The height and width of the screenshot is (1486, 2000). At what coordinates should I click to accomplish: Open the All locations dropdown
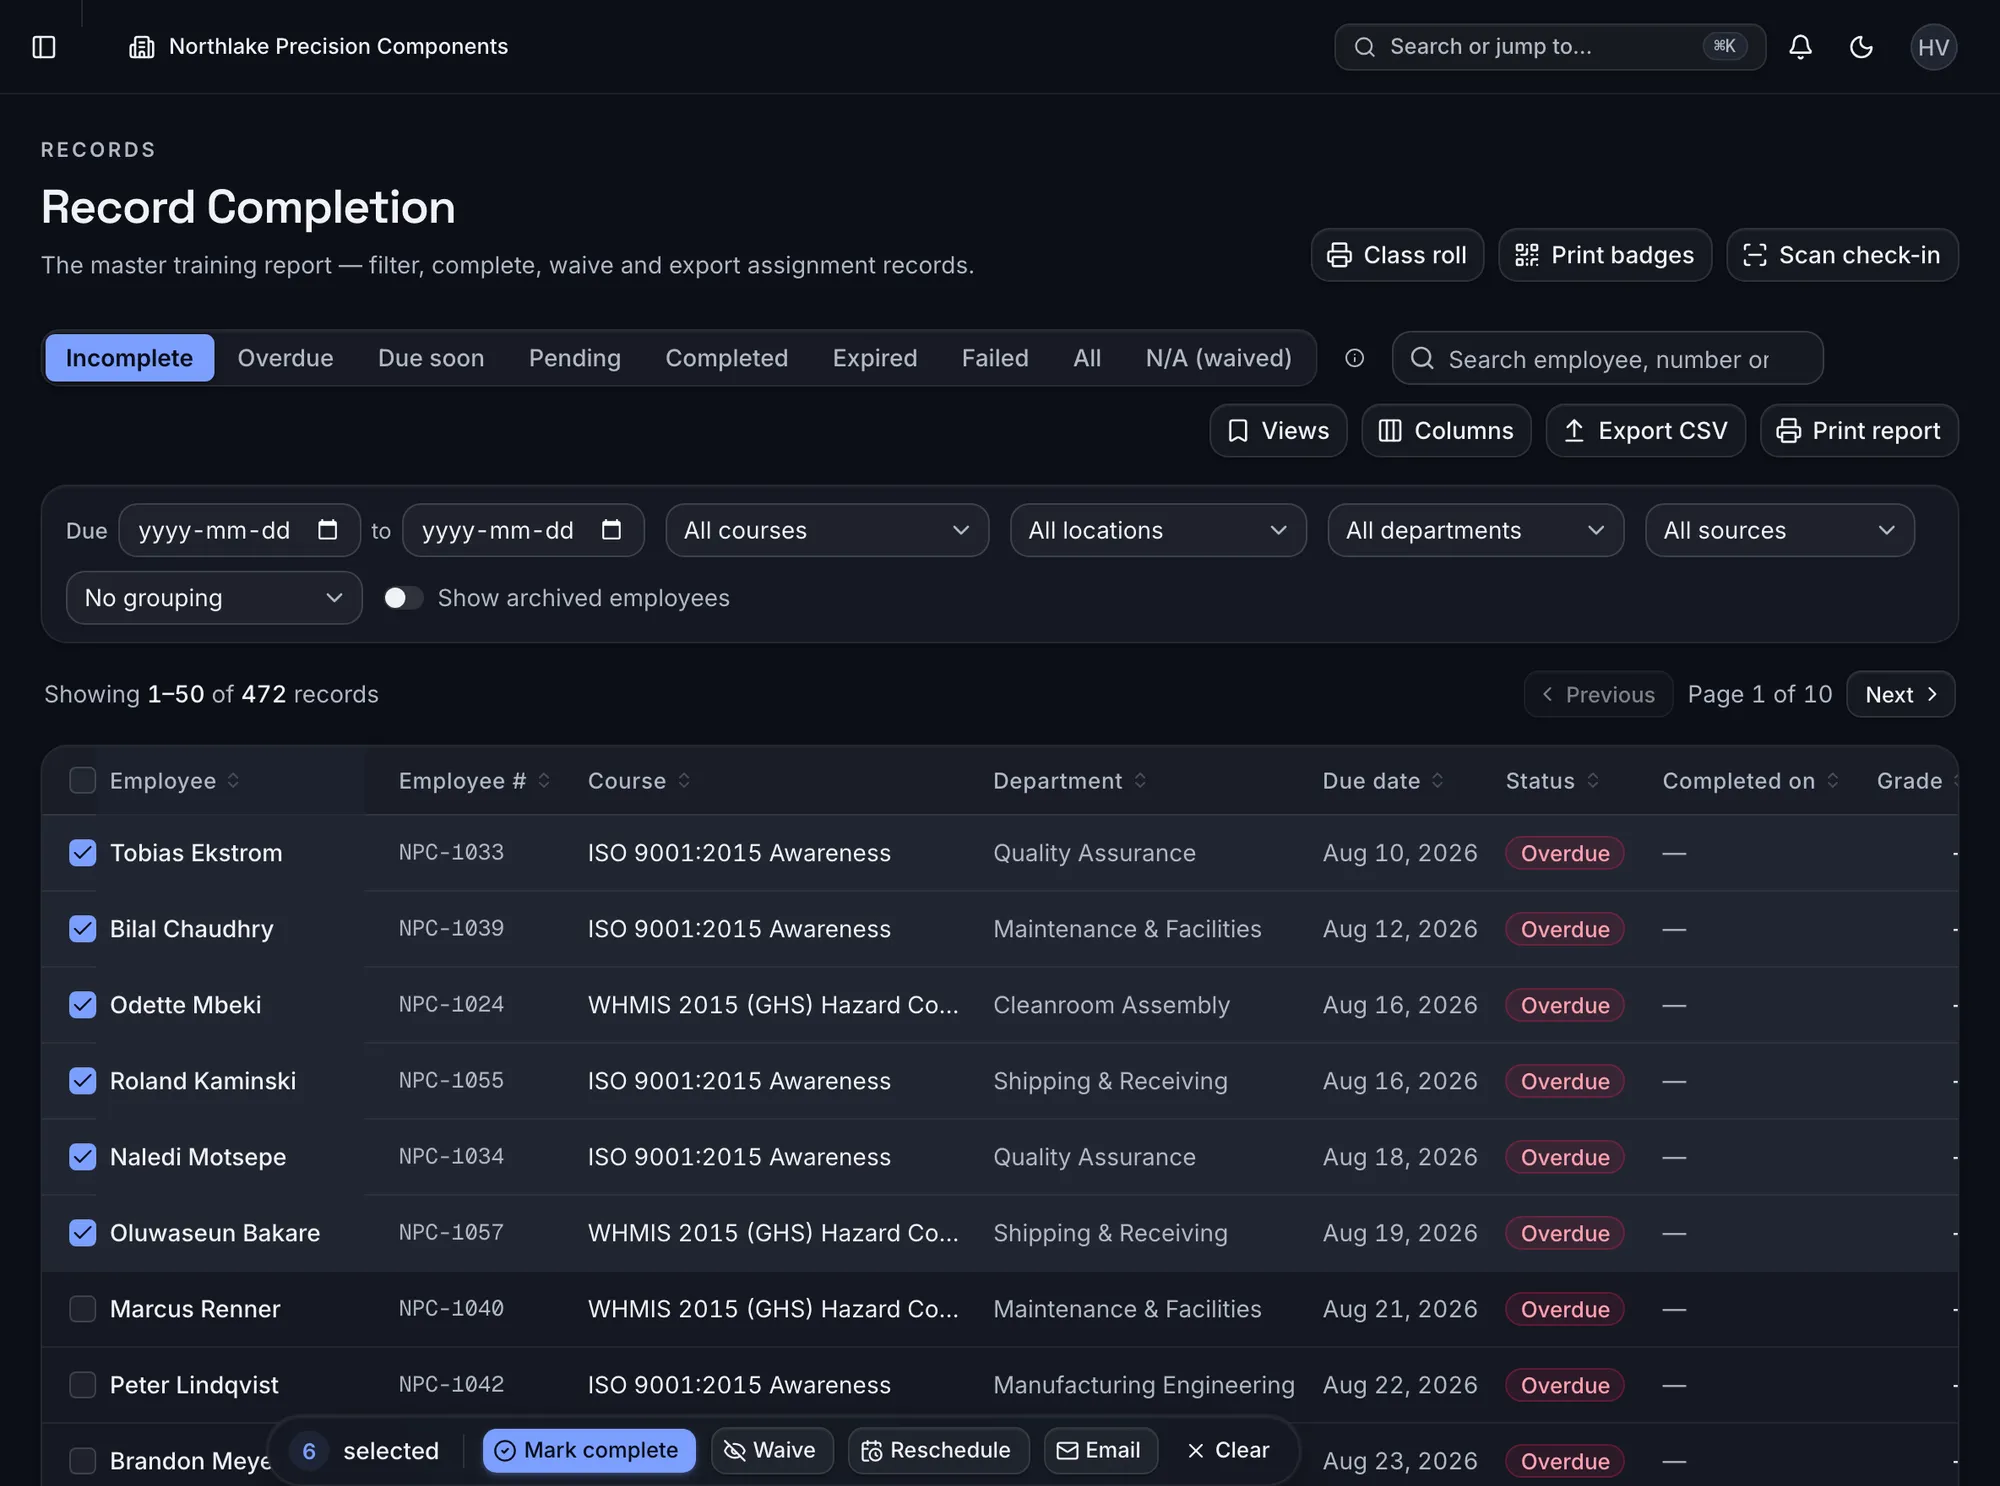pyautogui.click(x=1158, y=530)
